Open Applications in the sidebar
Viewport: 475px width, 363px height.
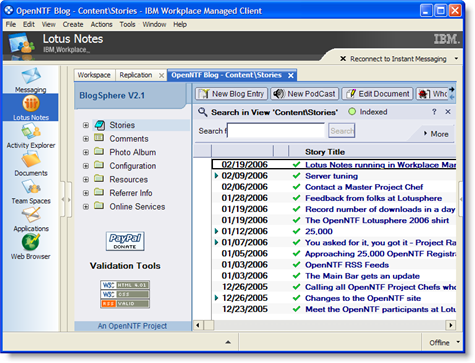tap(31, 219)
